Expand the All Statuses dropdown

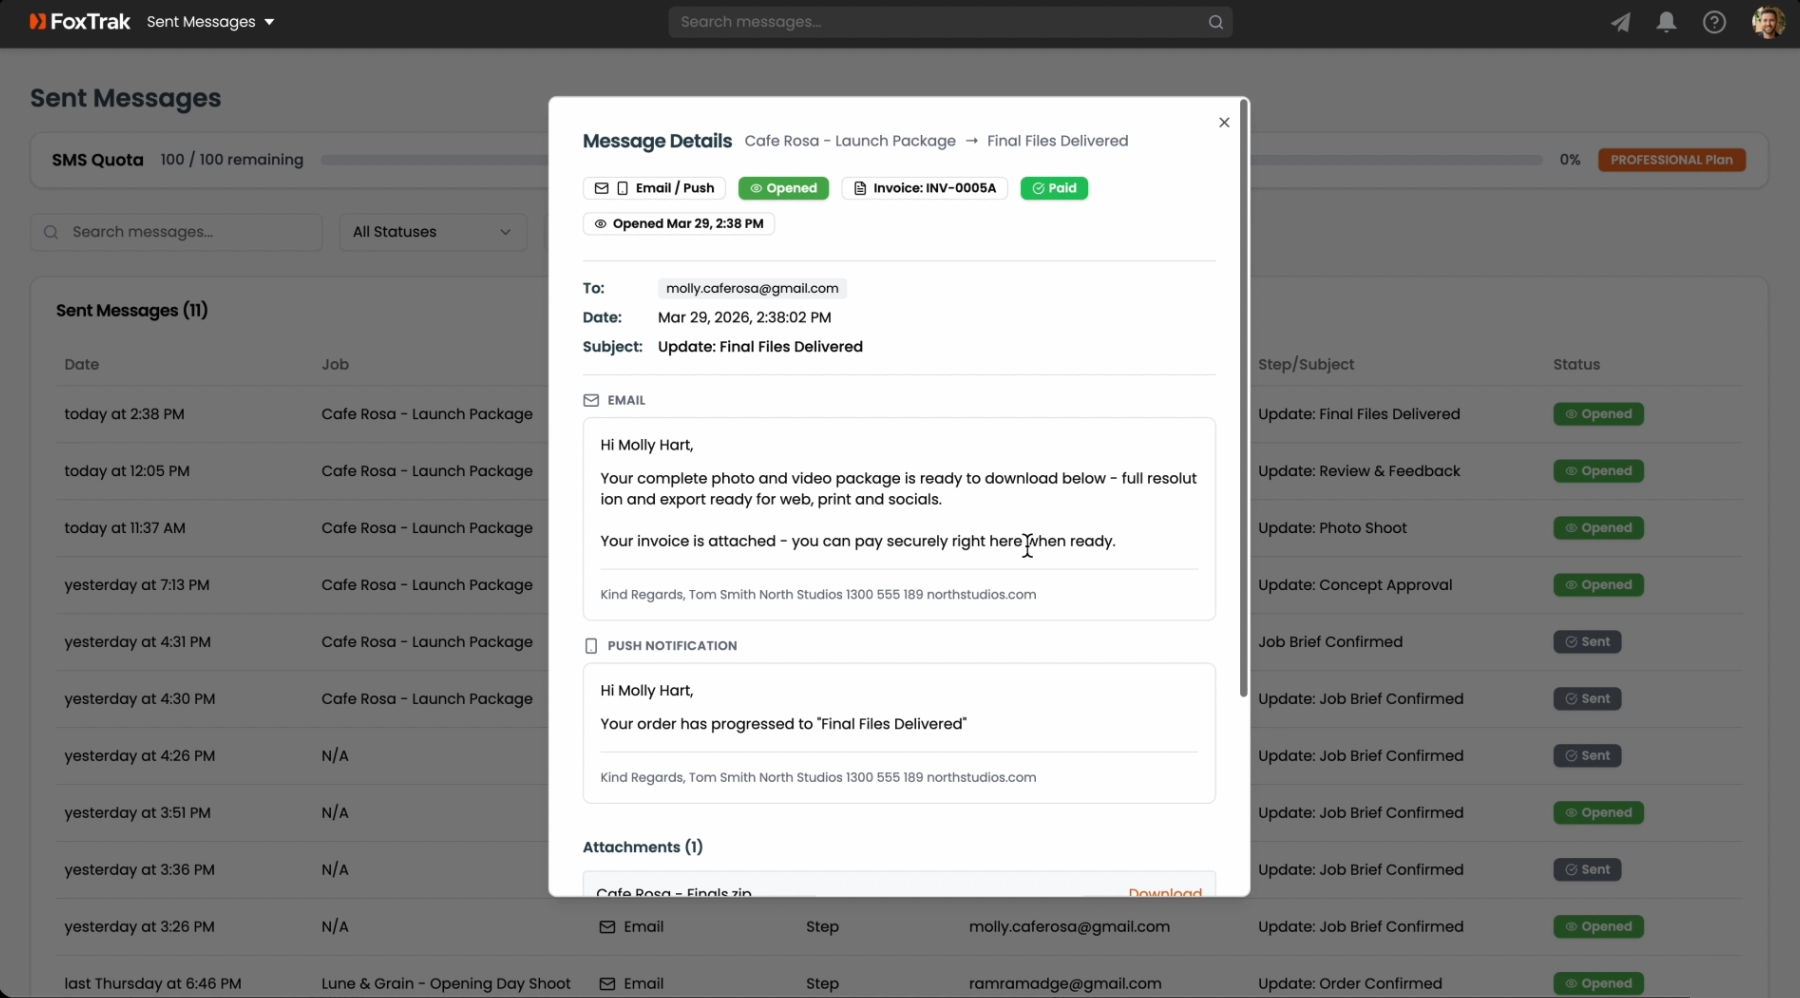[433, 232]
